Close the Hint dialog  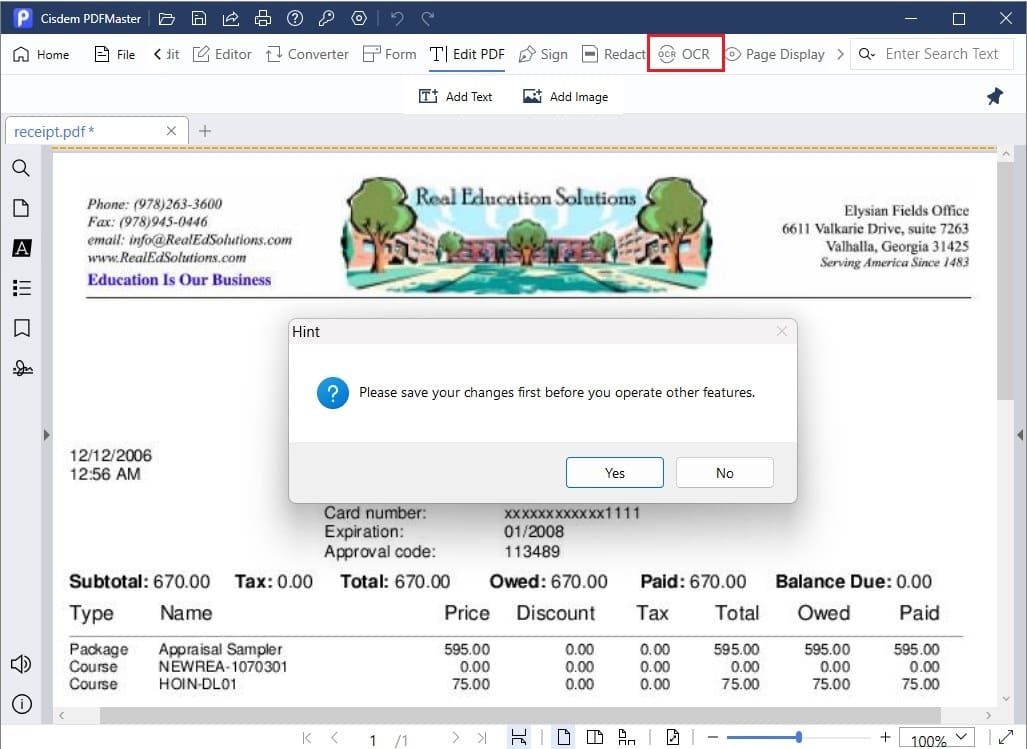pos(781,331)
